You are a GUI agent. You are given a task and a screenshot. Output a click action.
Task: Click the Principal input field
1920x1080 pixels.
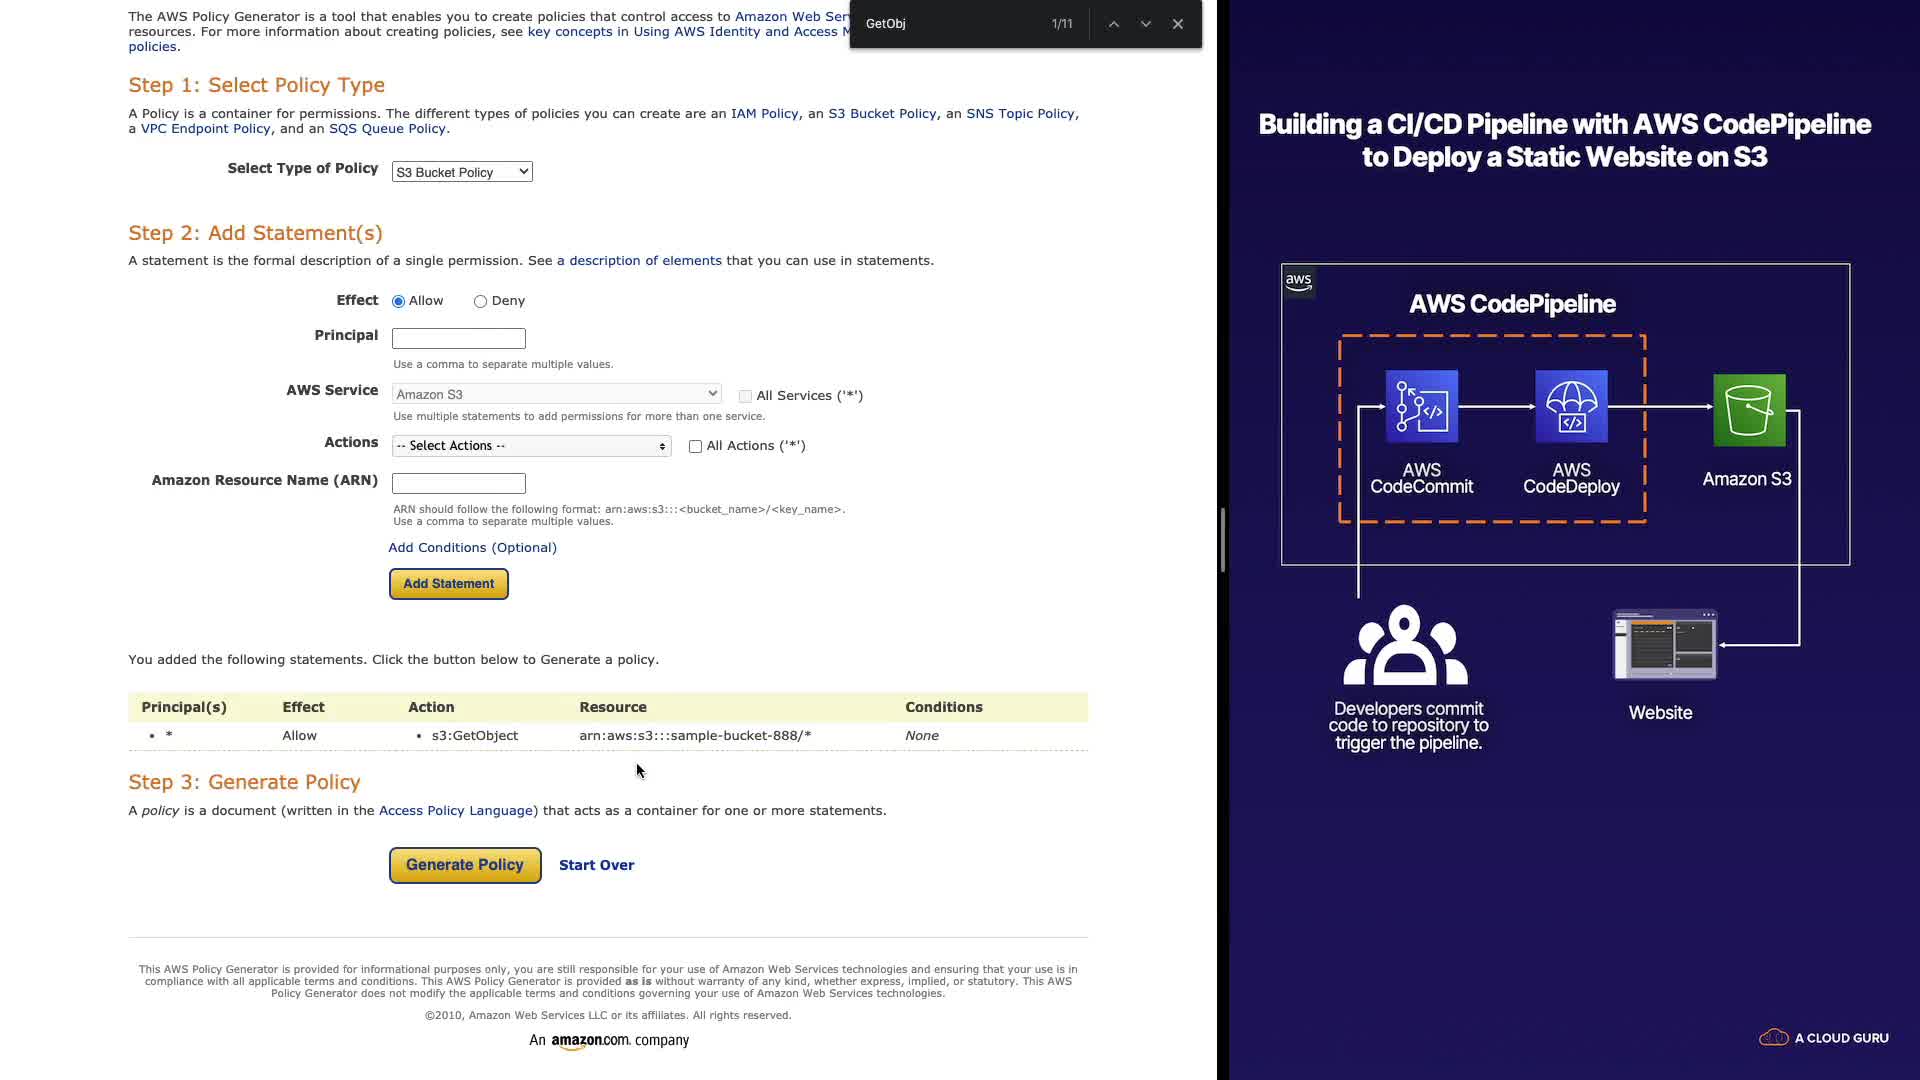pyautogui.click(x=458, y=339)
